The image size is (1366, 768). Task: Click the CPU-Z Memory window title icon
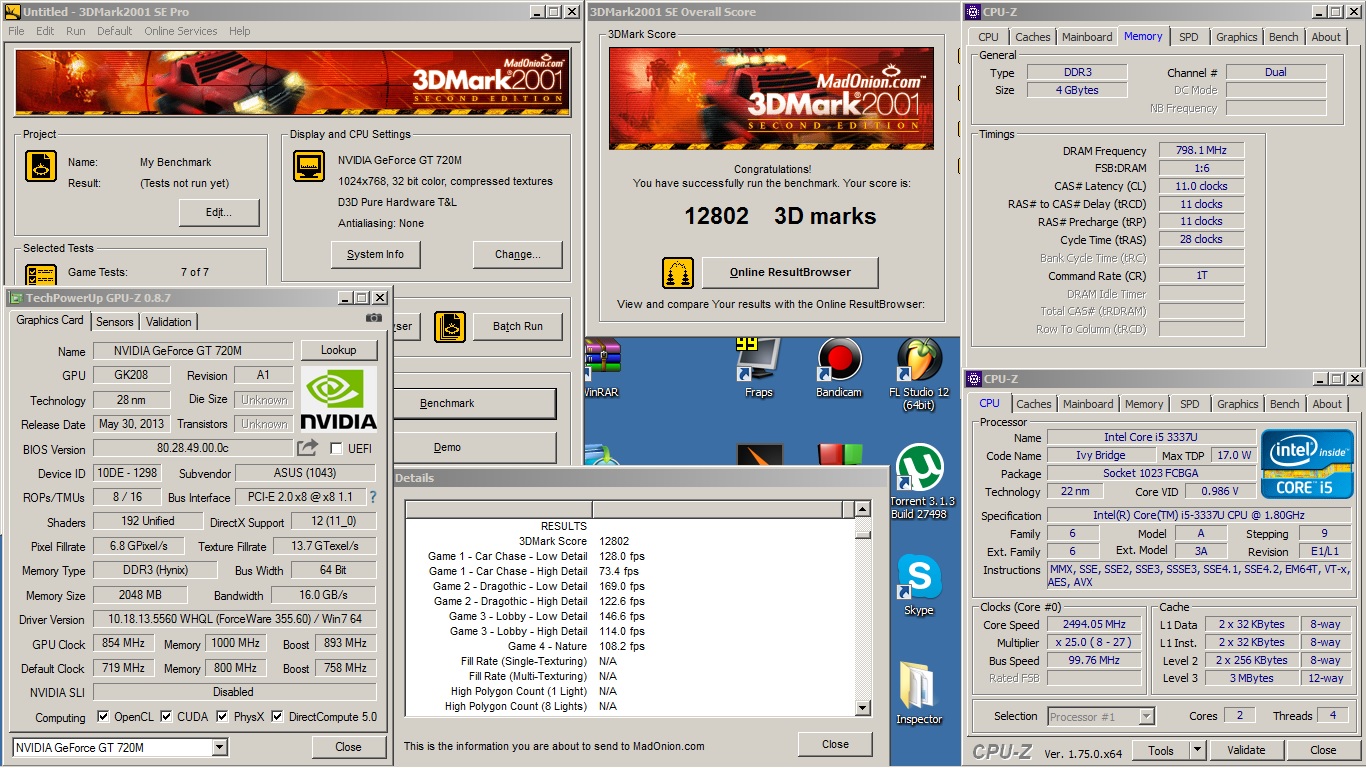click(973, 12)
